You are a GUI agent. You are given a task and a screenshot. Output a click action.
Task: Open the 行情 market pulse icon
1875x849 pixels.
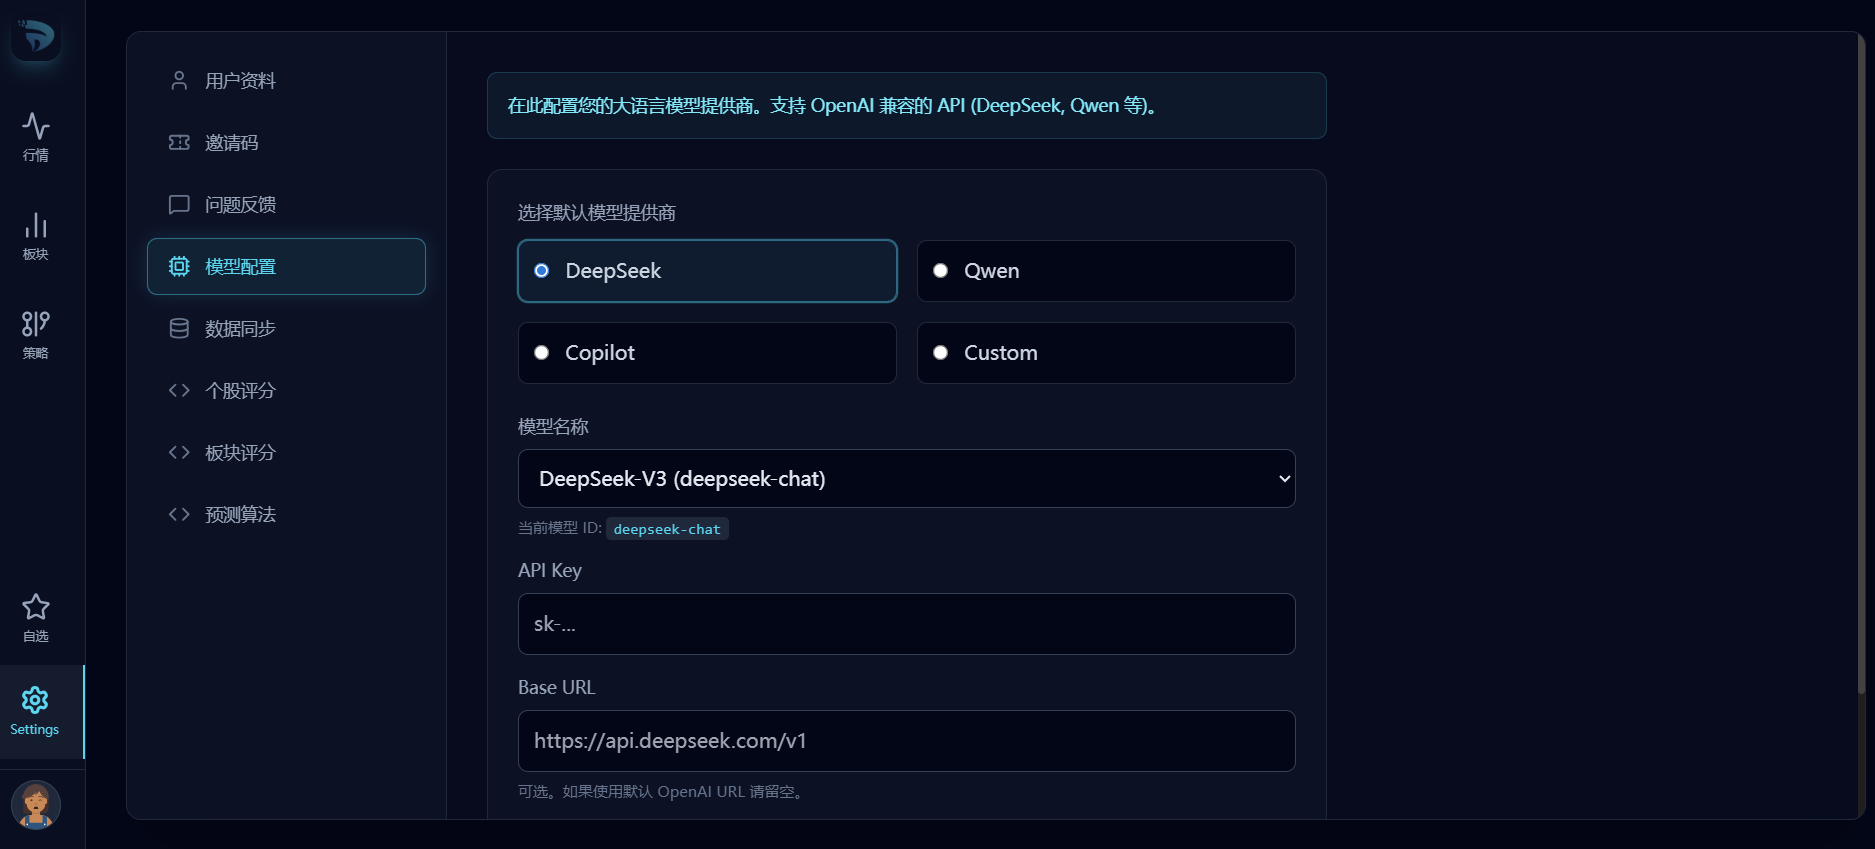(x=36, y=126)
